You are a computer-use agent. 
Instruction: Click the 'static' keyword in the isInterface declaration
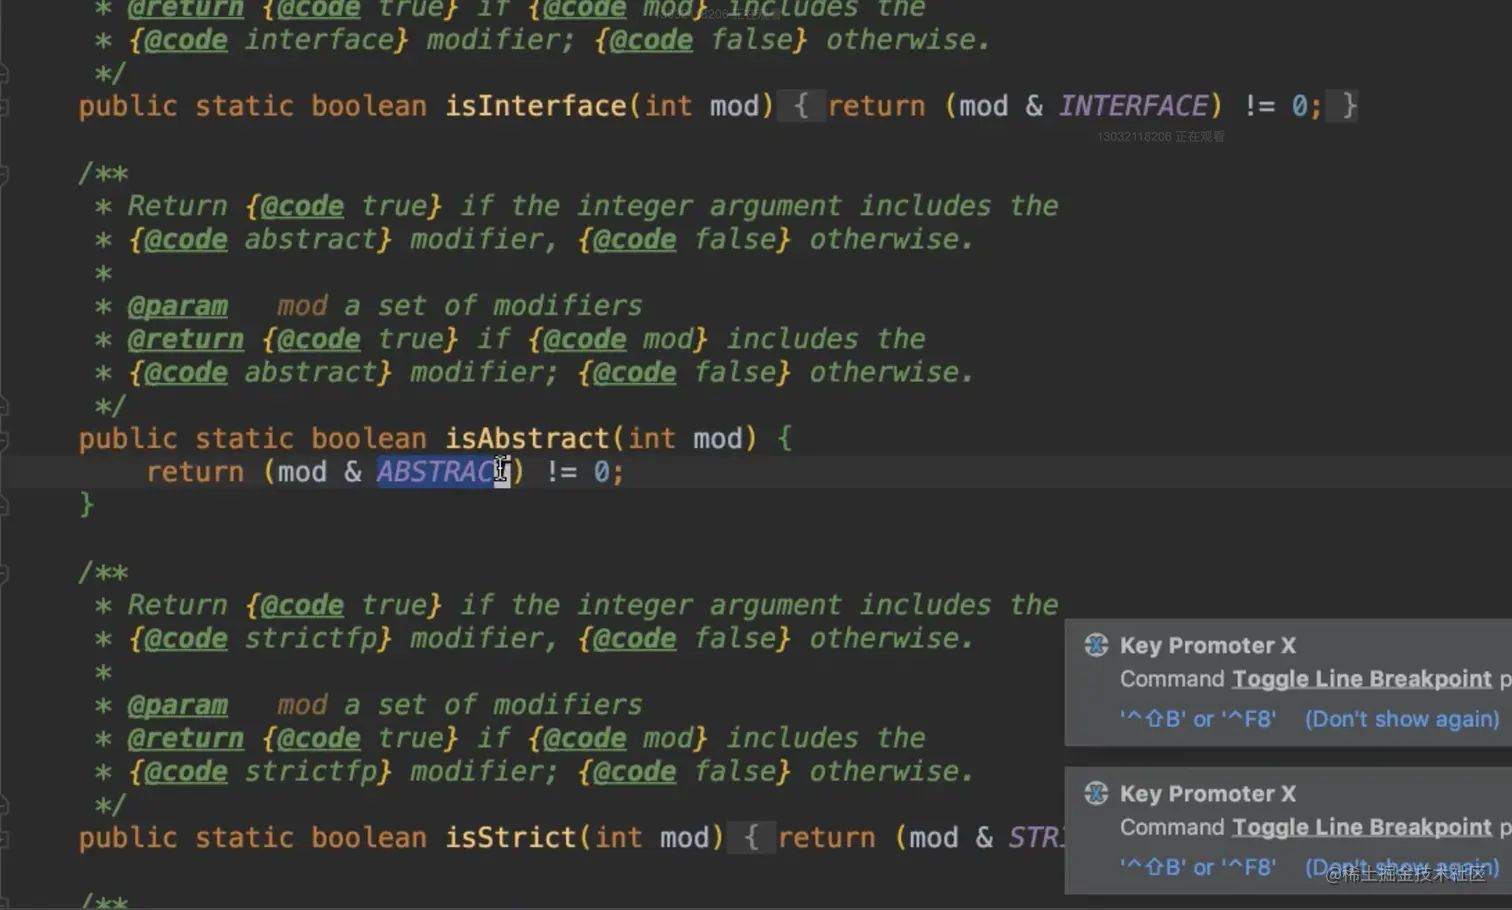[x=244, y=106]
